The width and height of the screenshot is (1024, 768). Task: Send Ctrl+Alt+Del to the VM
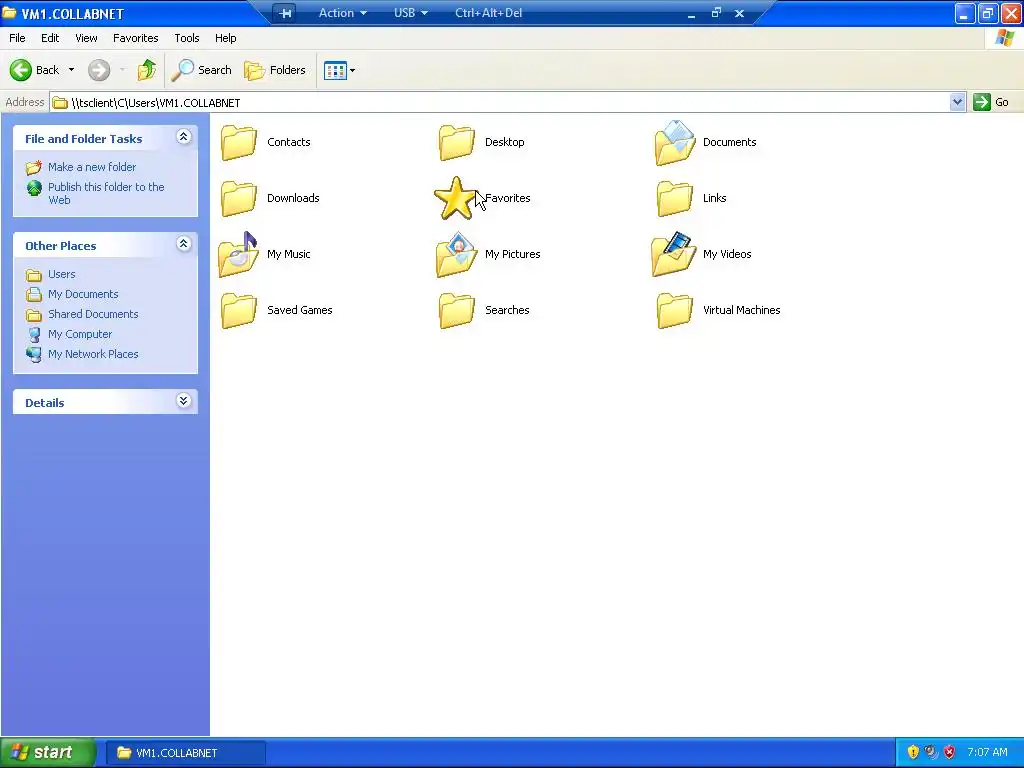pyautogui.click(x=488, y=13)
